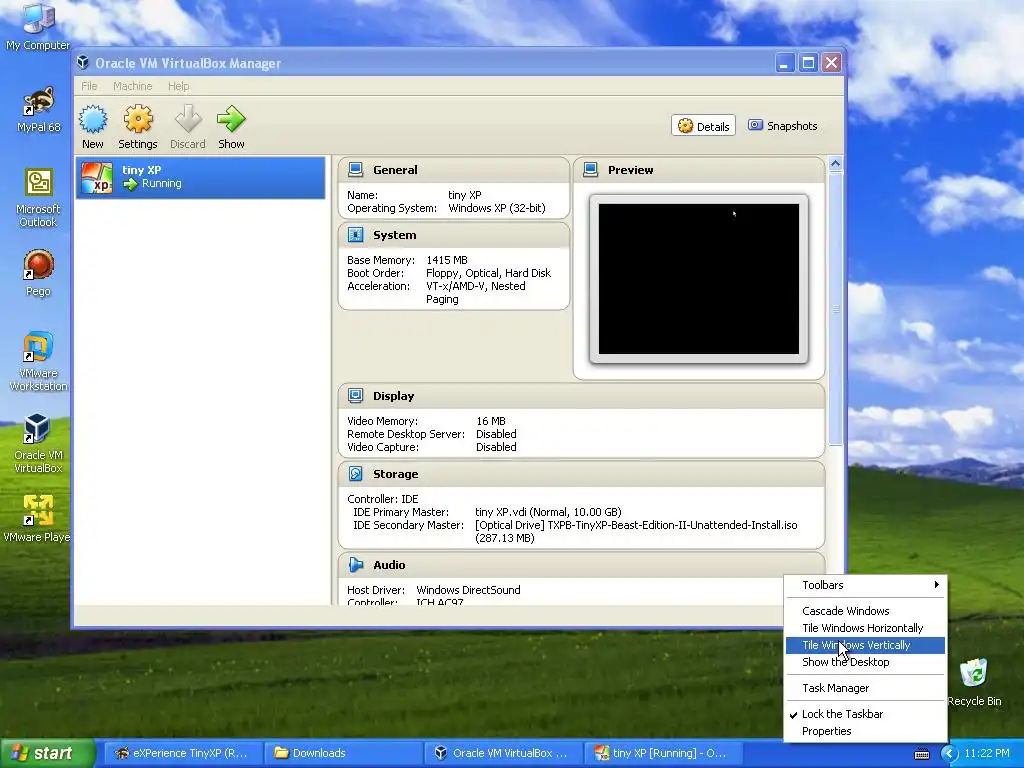
Task: Open Microsoft Outlook desktop icon
Action: (38, 198)
